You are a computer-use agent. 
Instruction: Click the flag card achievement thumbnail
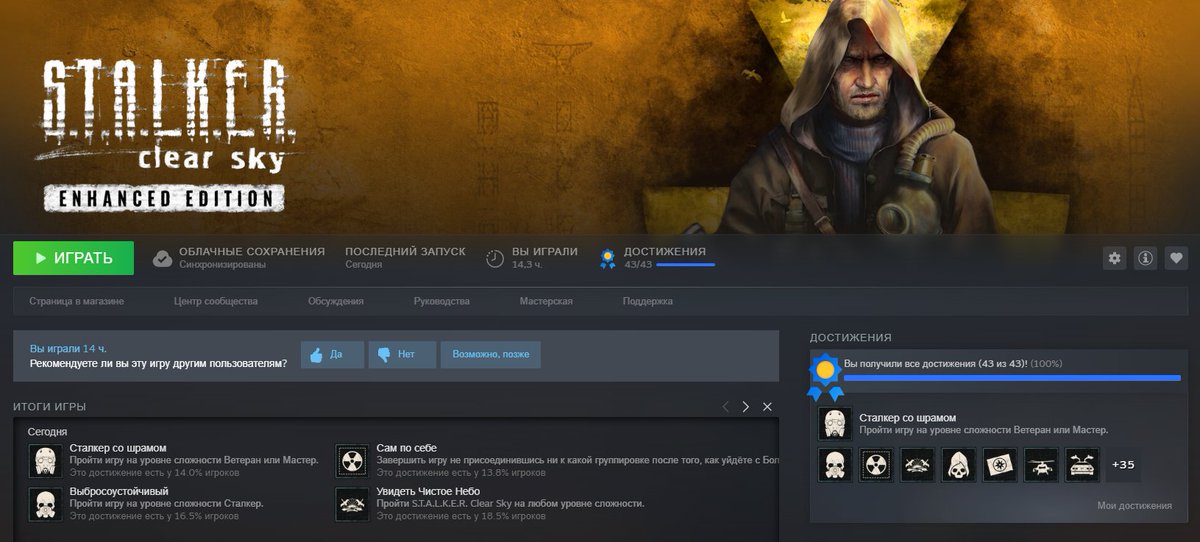coord(1000,465)
